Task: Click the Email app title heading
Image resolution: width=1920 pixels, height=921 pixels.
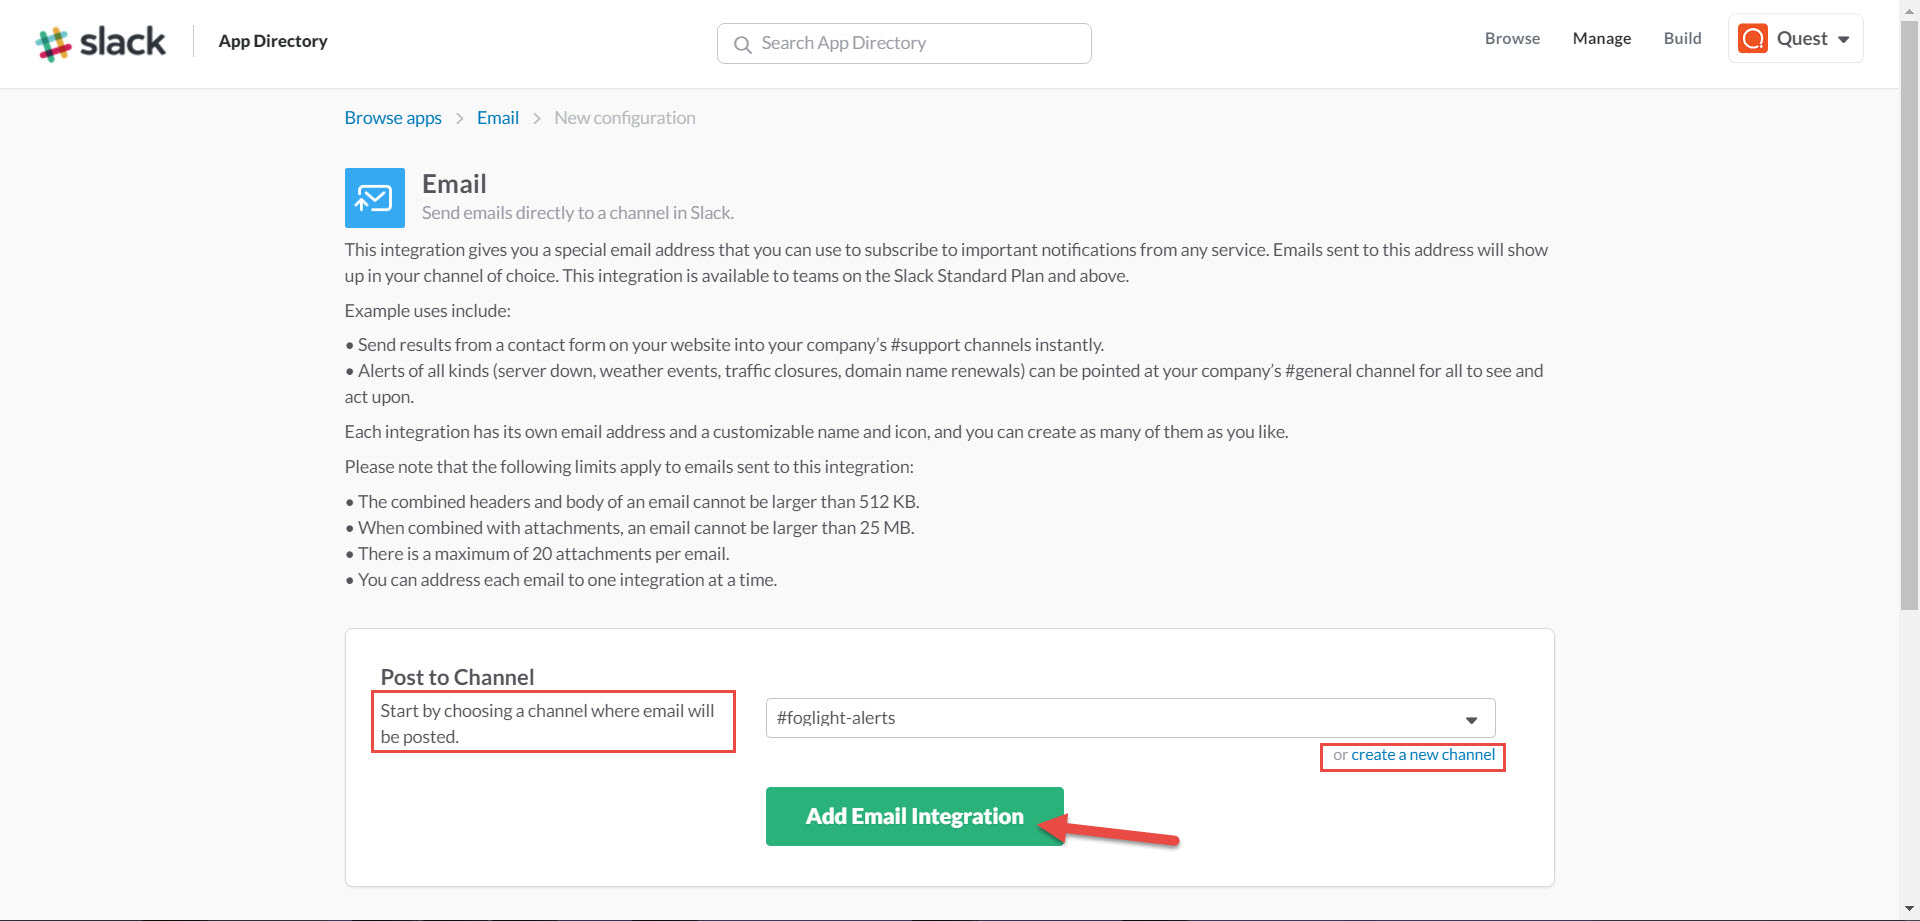Action: point(454,184)
